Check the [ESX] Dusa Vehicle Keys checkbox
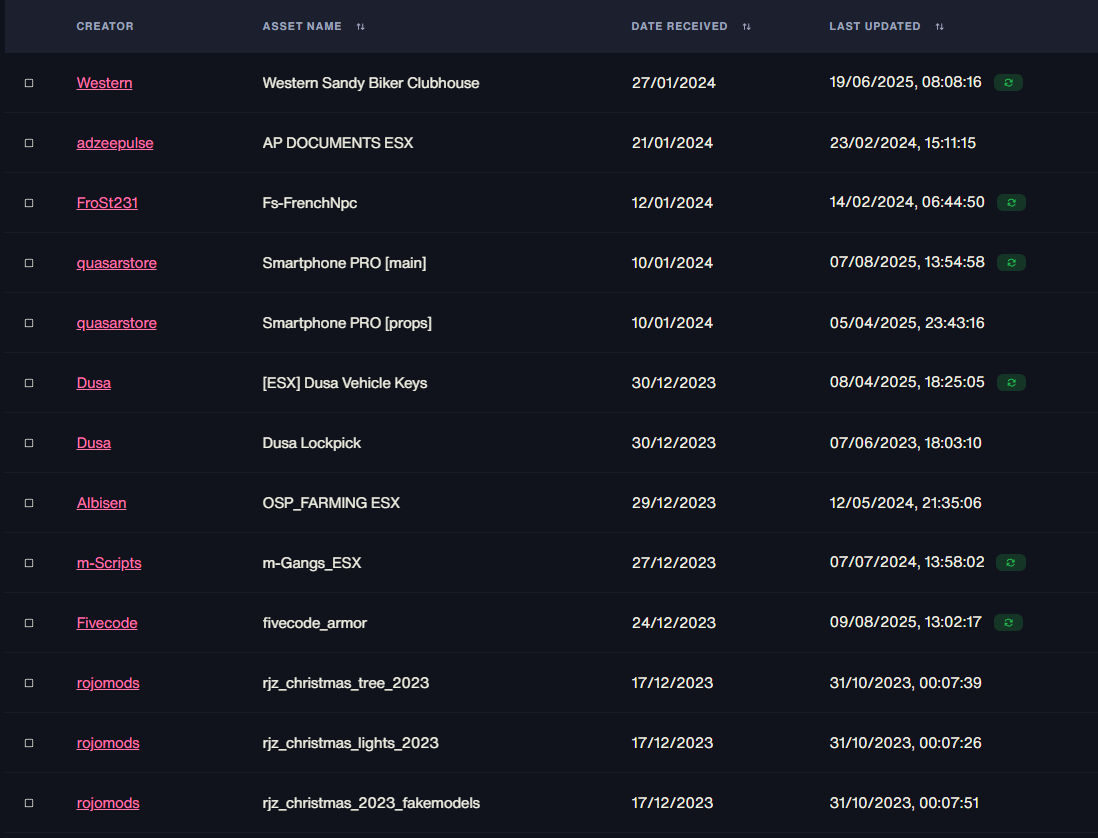The height and width of the screenshot is (838, 1098). tap(29, 383)
